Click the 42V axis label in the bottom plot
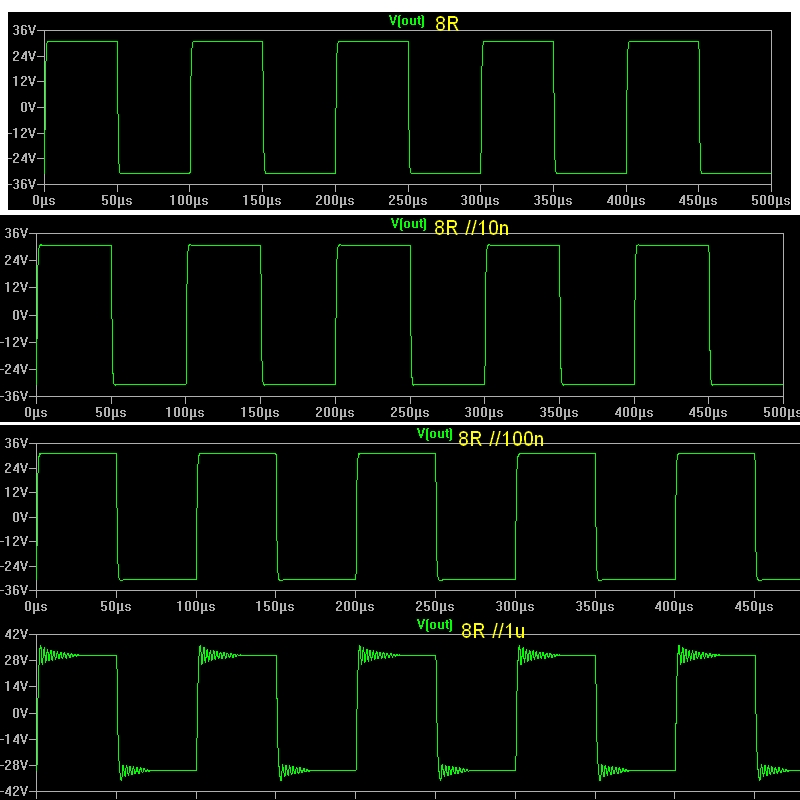 pyautogui.click(x=16, y=634)
